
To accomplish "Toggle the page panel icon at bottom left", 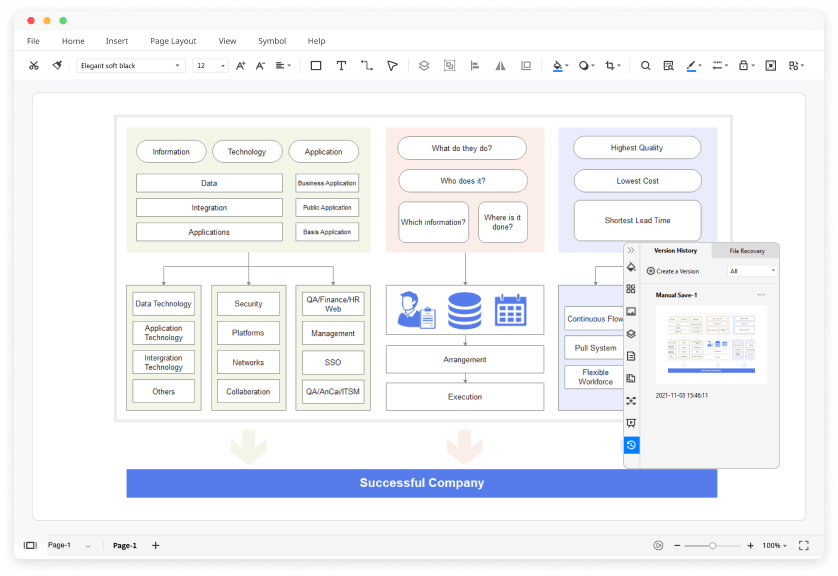I will (30, 546).
